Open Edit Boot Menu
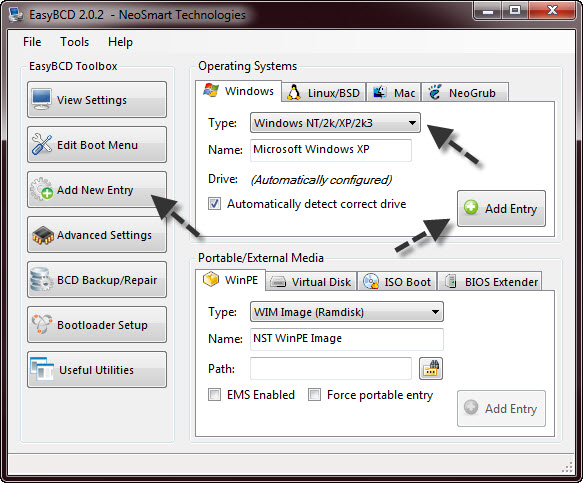 (x=97, y=145)
